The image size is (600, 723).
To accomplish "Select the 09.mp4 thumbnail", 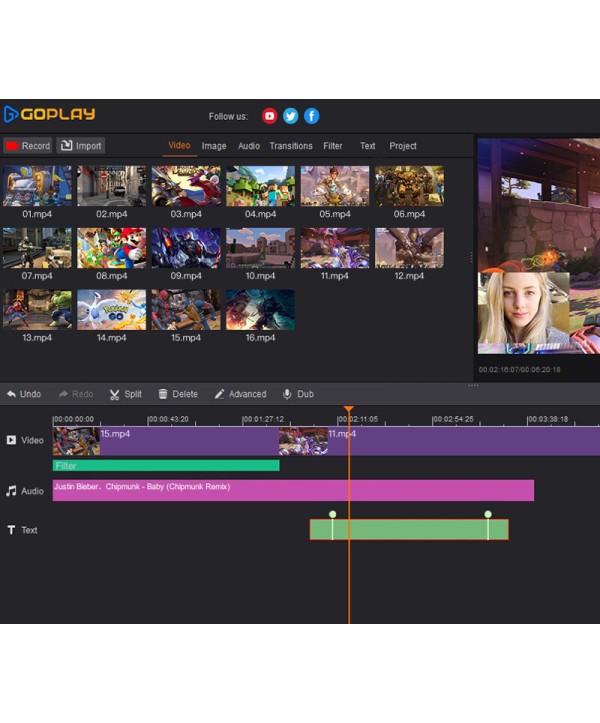I will [x=186, y=248].
